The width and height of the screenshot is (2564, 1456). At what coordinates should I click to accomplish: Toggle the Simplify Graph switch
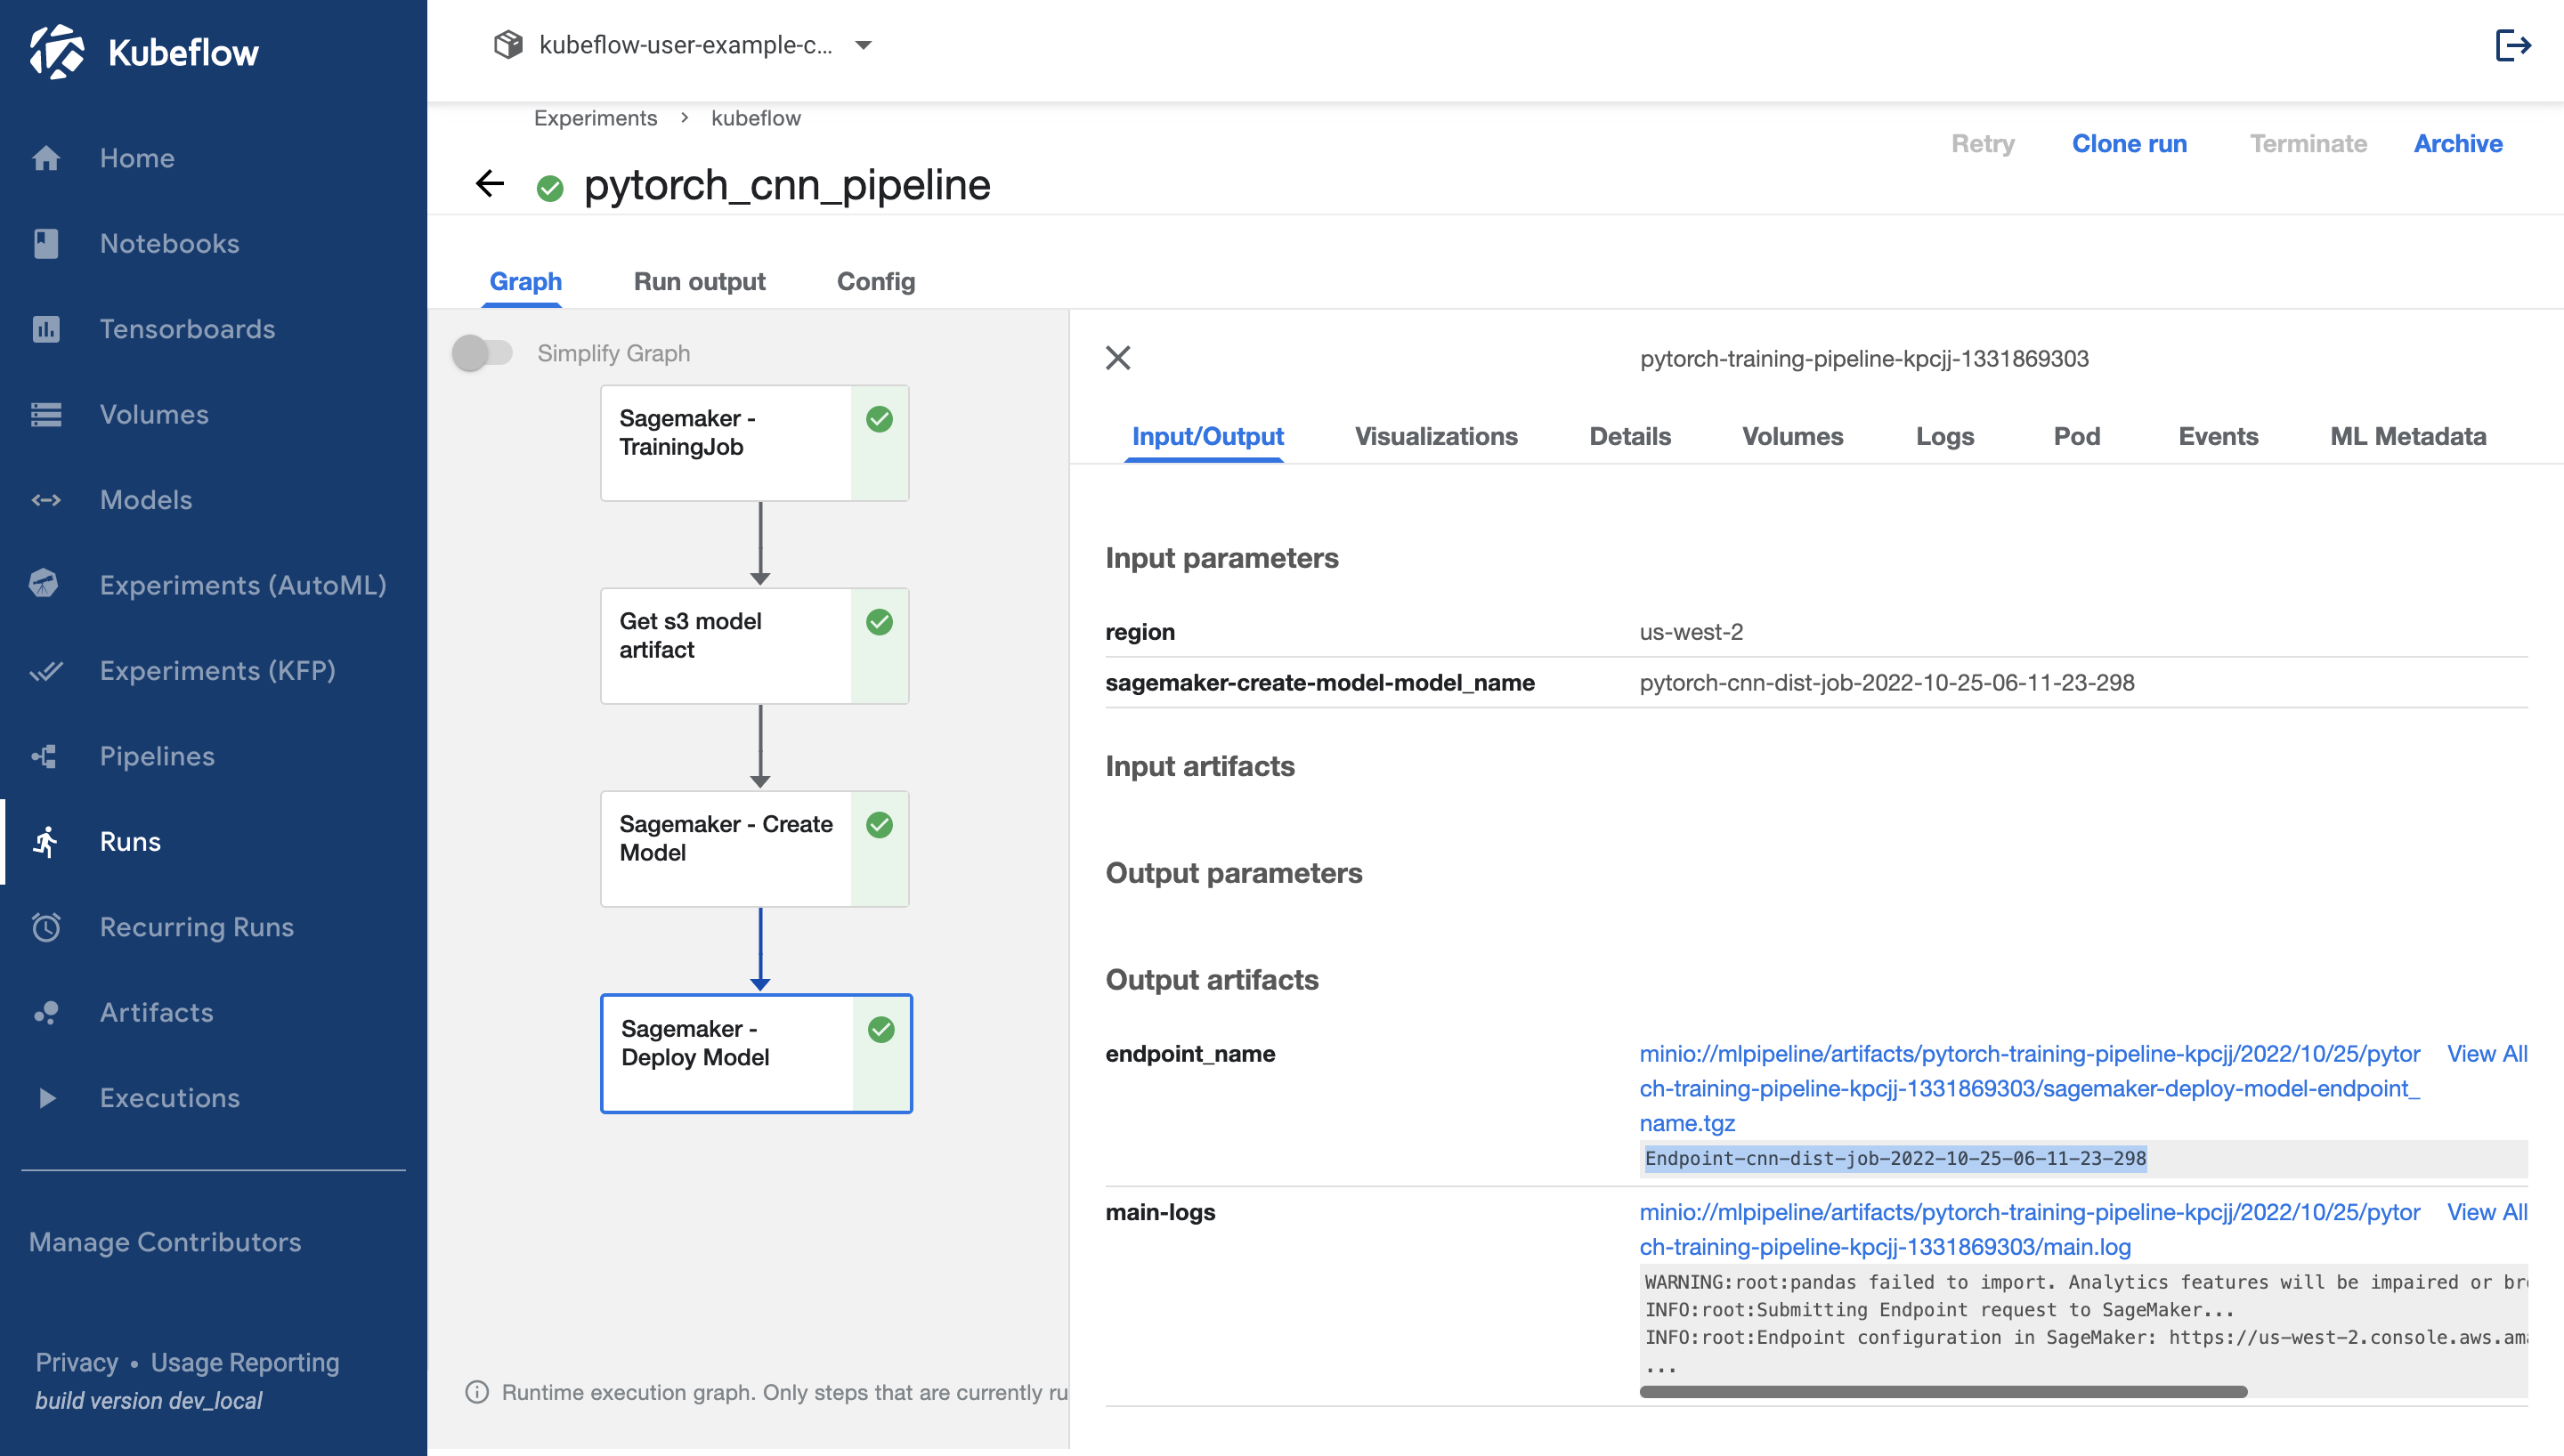point(482,353)
